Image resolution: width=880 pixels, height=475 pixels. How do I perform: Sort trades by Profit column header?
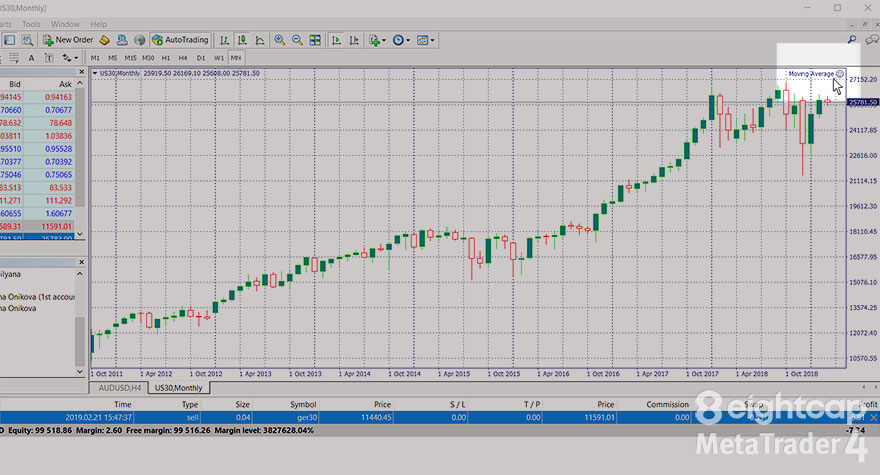point(868,404)
